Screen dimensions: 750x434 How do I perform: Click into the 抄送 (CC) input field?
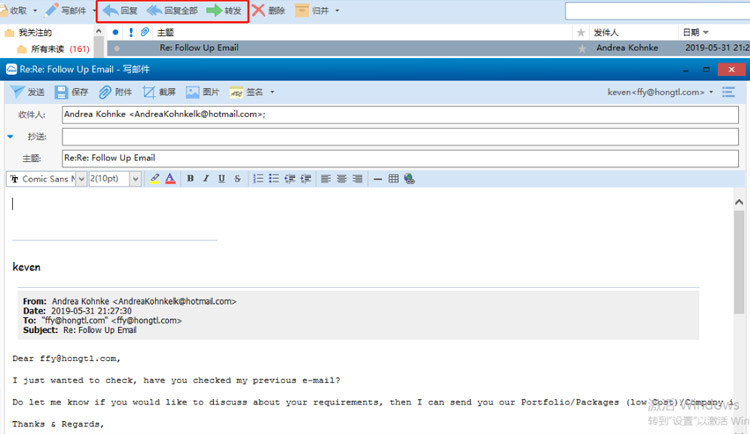click(400, 136)
